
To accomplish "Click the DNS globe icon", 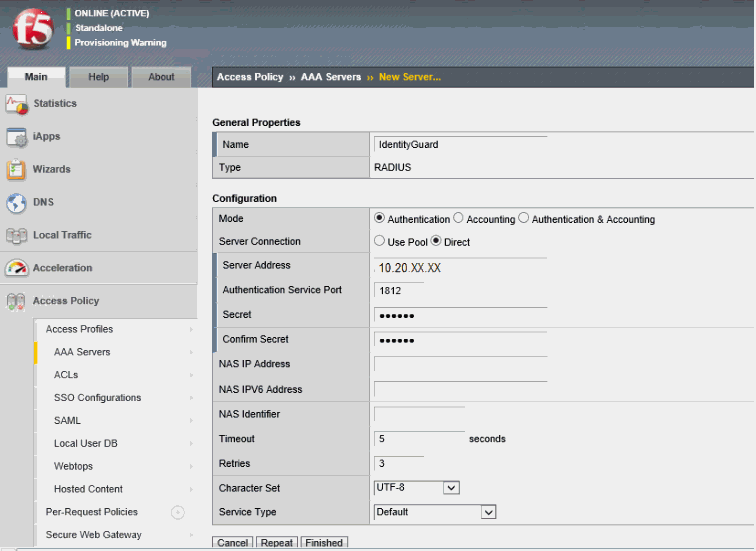I will (x=16, y=203).
